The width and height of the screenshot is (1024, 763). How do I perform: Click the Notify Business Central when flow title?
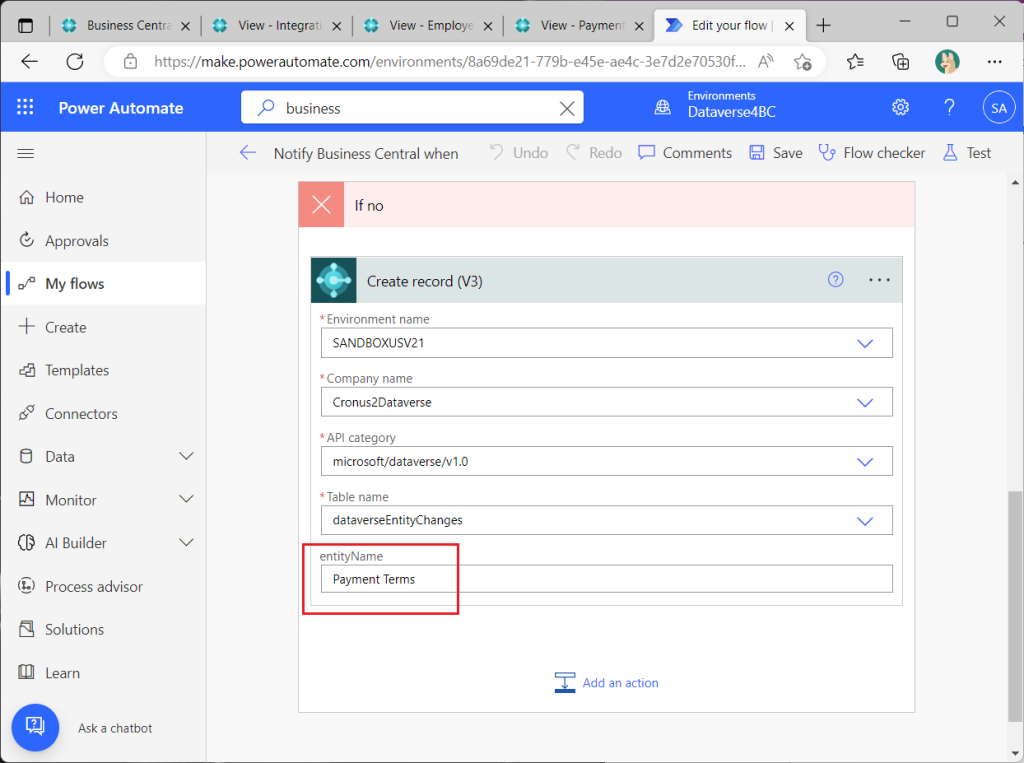pos(366,154)
